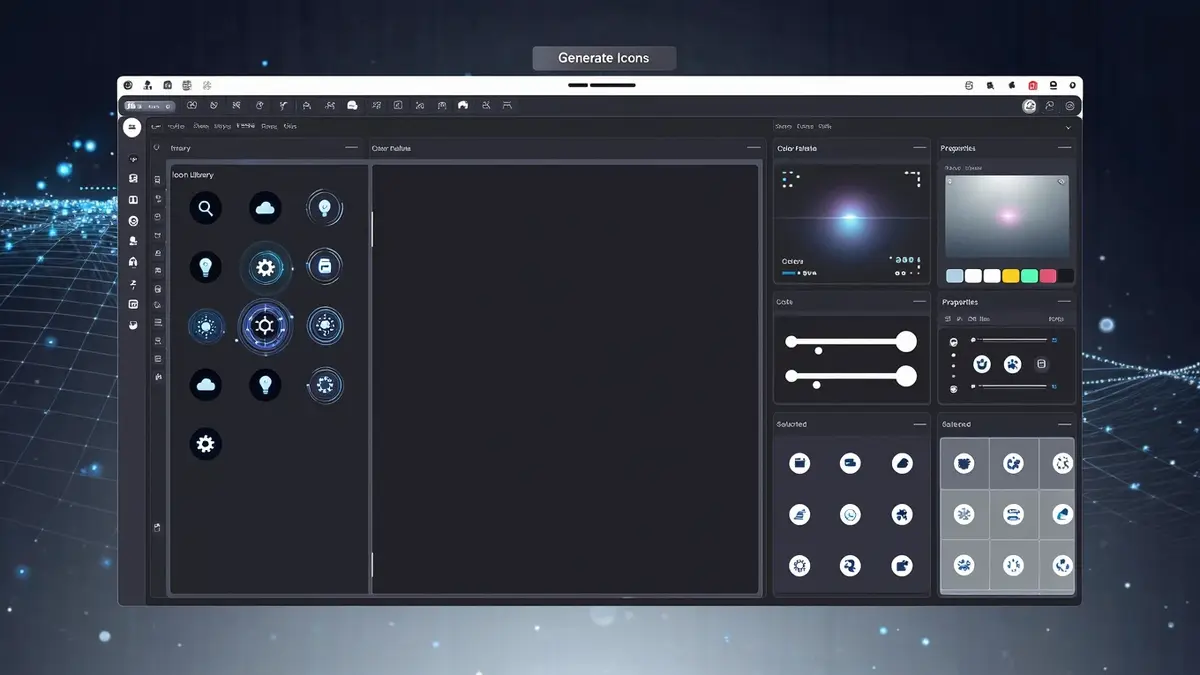Click the Generate Icons button
The width and height of the screenshot is (1200, 675).
point(604,58)
